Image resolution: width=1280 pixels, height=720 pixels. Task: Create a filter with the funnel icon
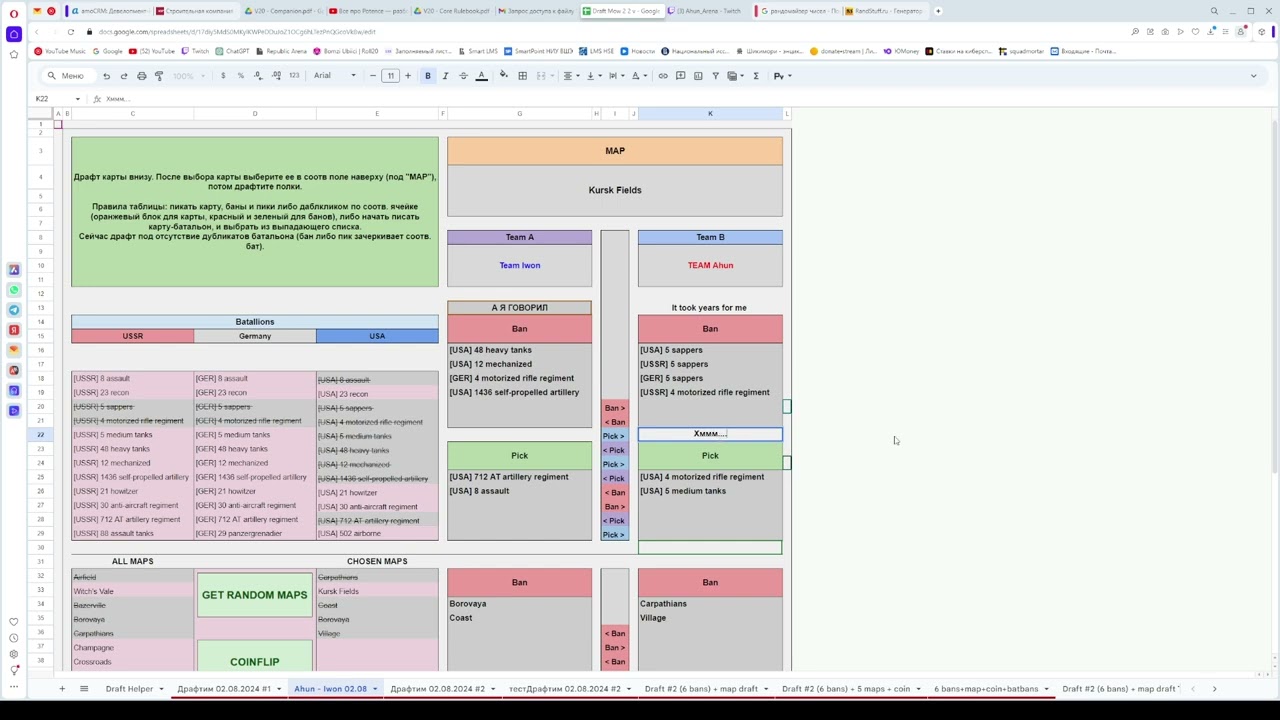715,76
